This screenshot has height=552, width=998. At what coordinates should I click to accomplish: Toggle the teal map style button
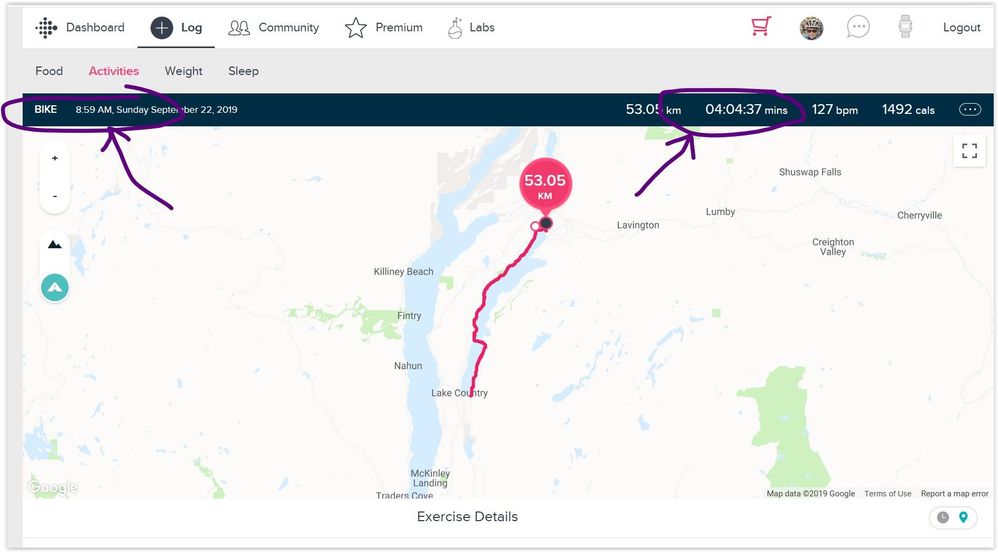55,288
